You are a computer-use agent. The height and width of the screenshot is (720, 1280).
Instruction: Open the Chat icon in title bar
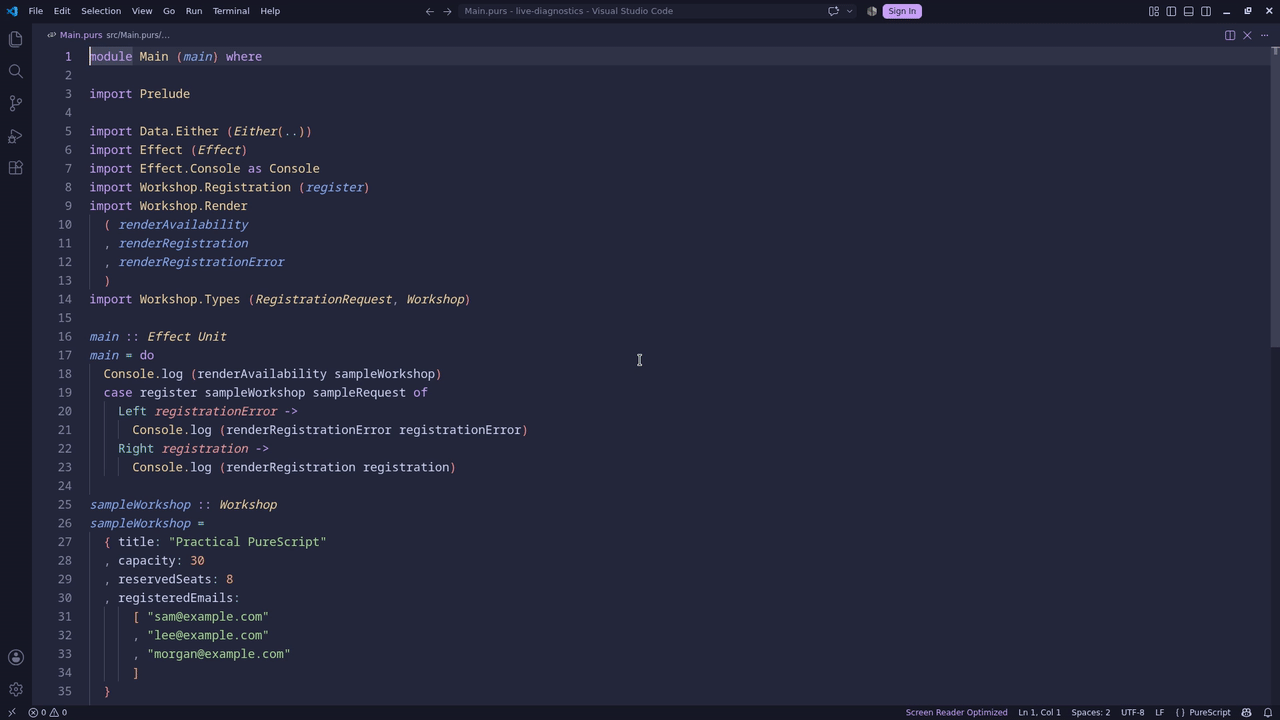tap(833, 11)
